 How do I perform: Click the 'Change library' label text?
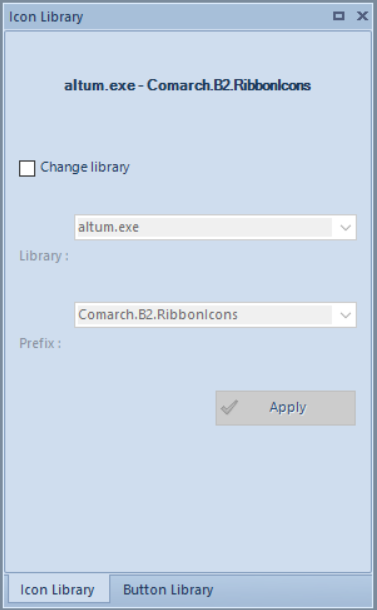coord(85,167)
